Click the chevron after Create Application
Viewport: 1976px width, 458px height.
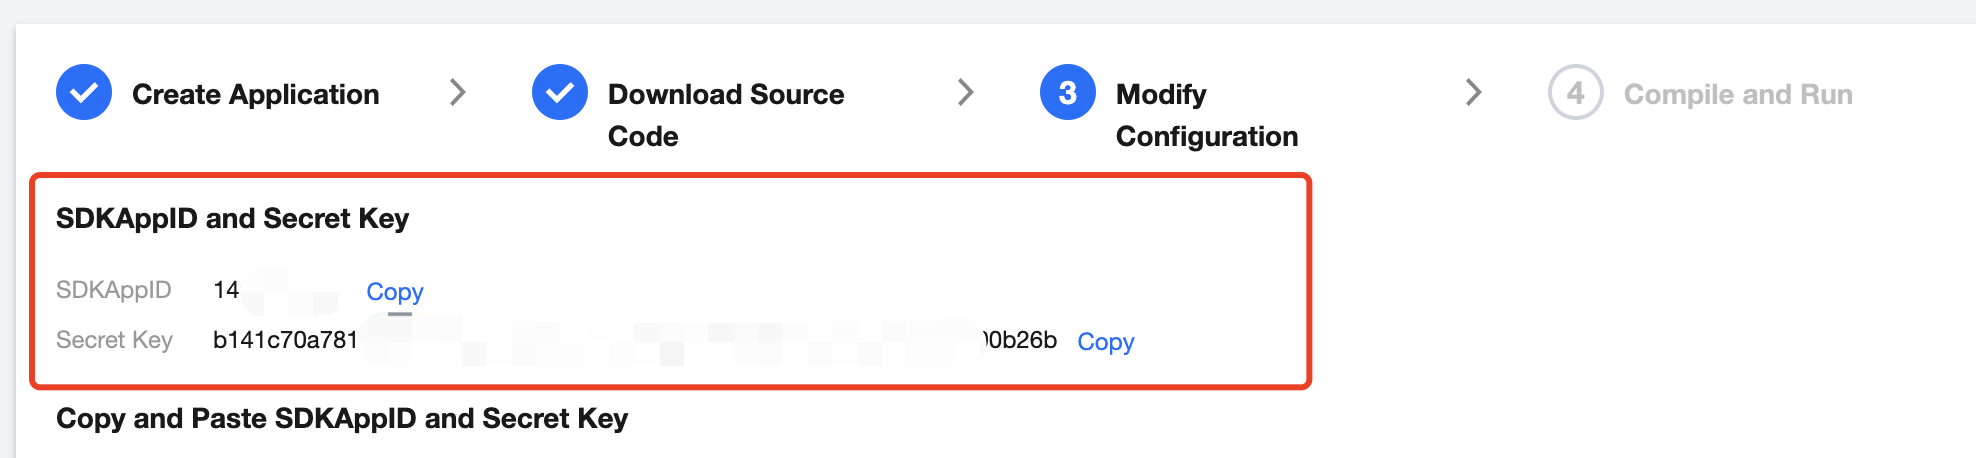457,92
